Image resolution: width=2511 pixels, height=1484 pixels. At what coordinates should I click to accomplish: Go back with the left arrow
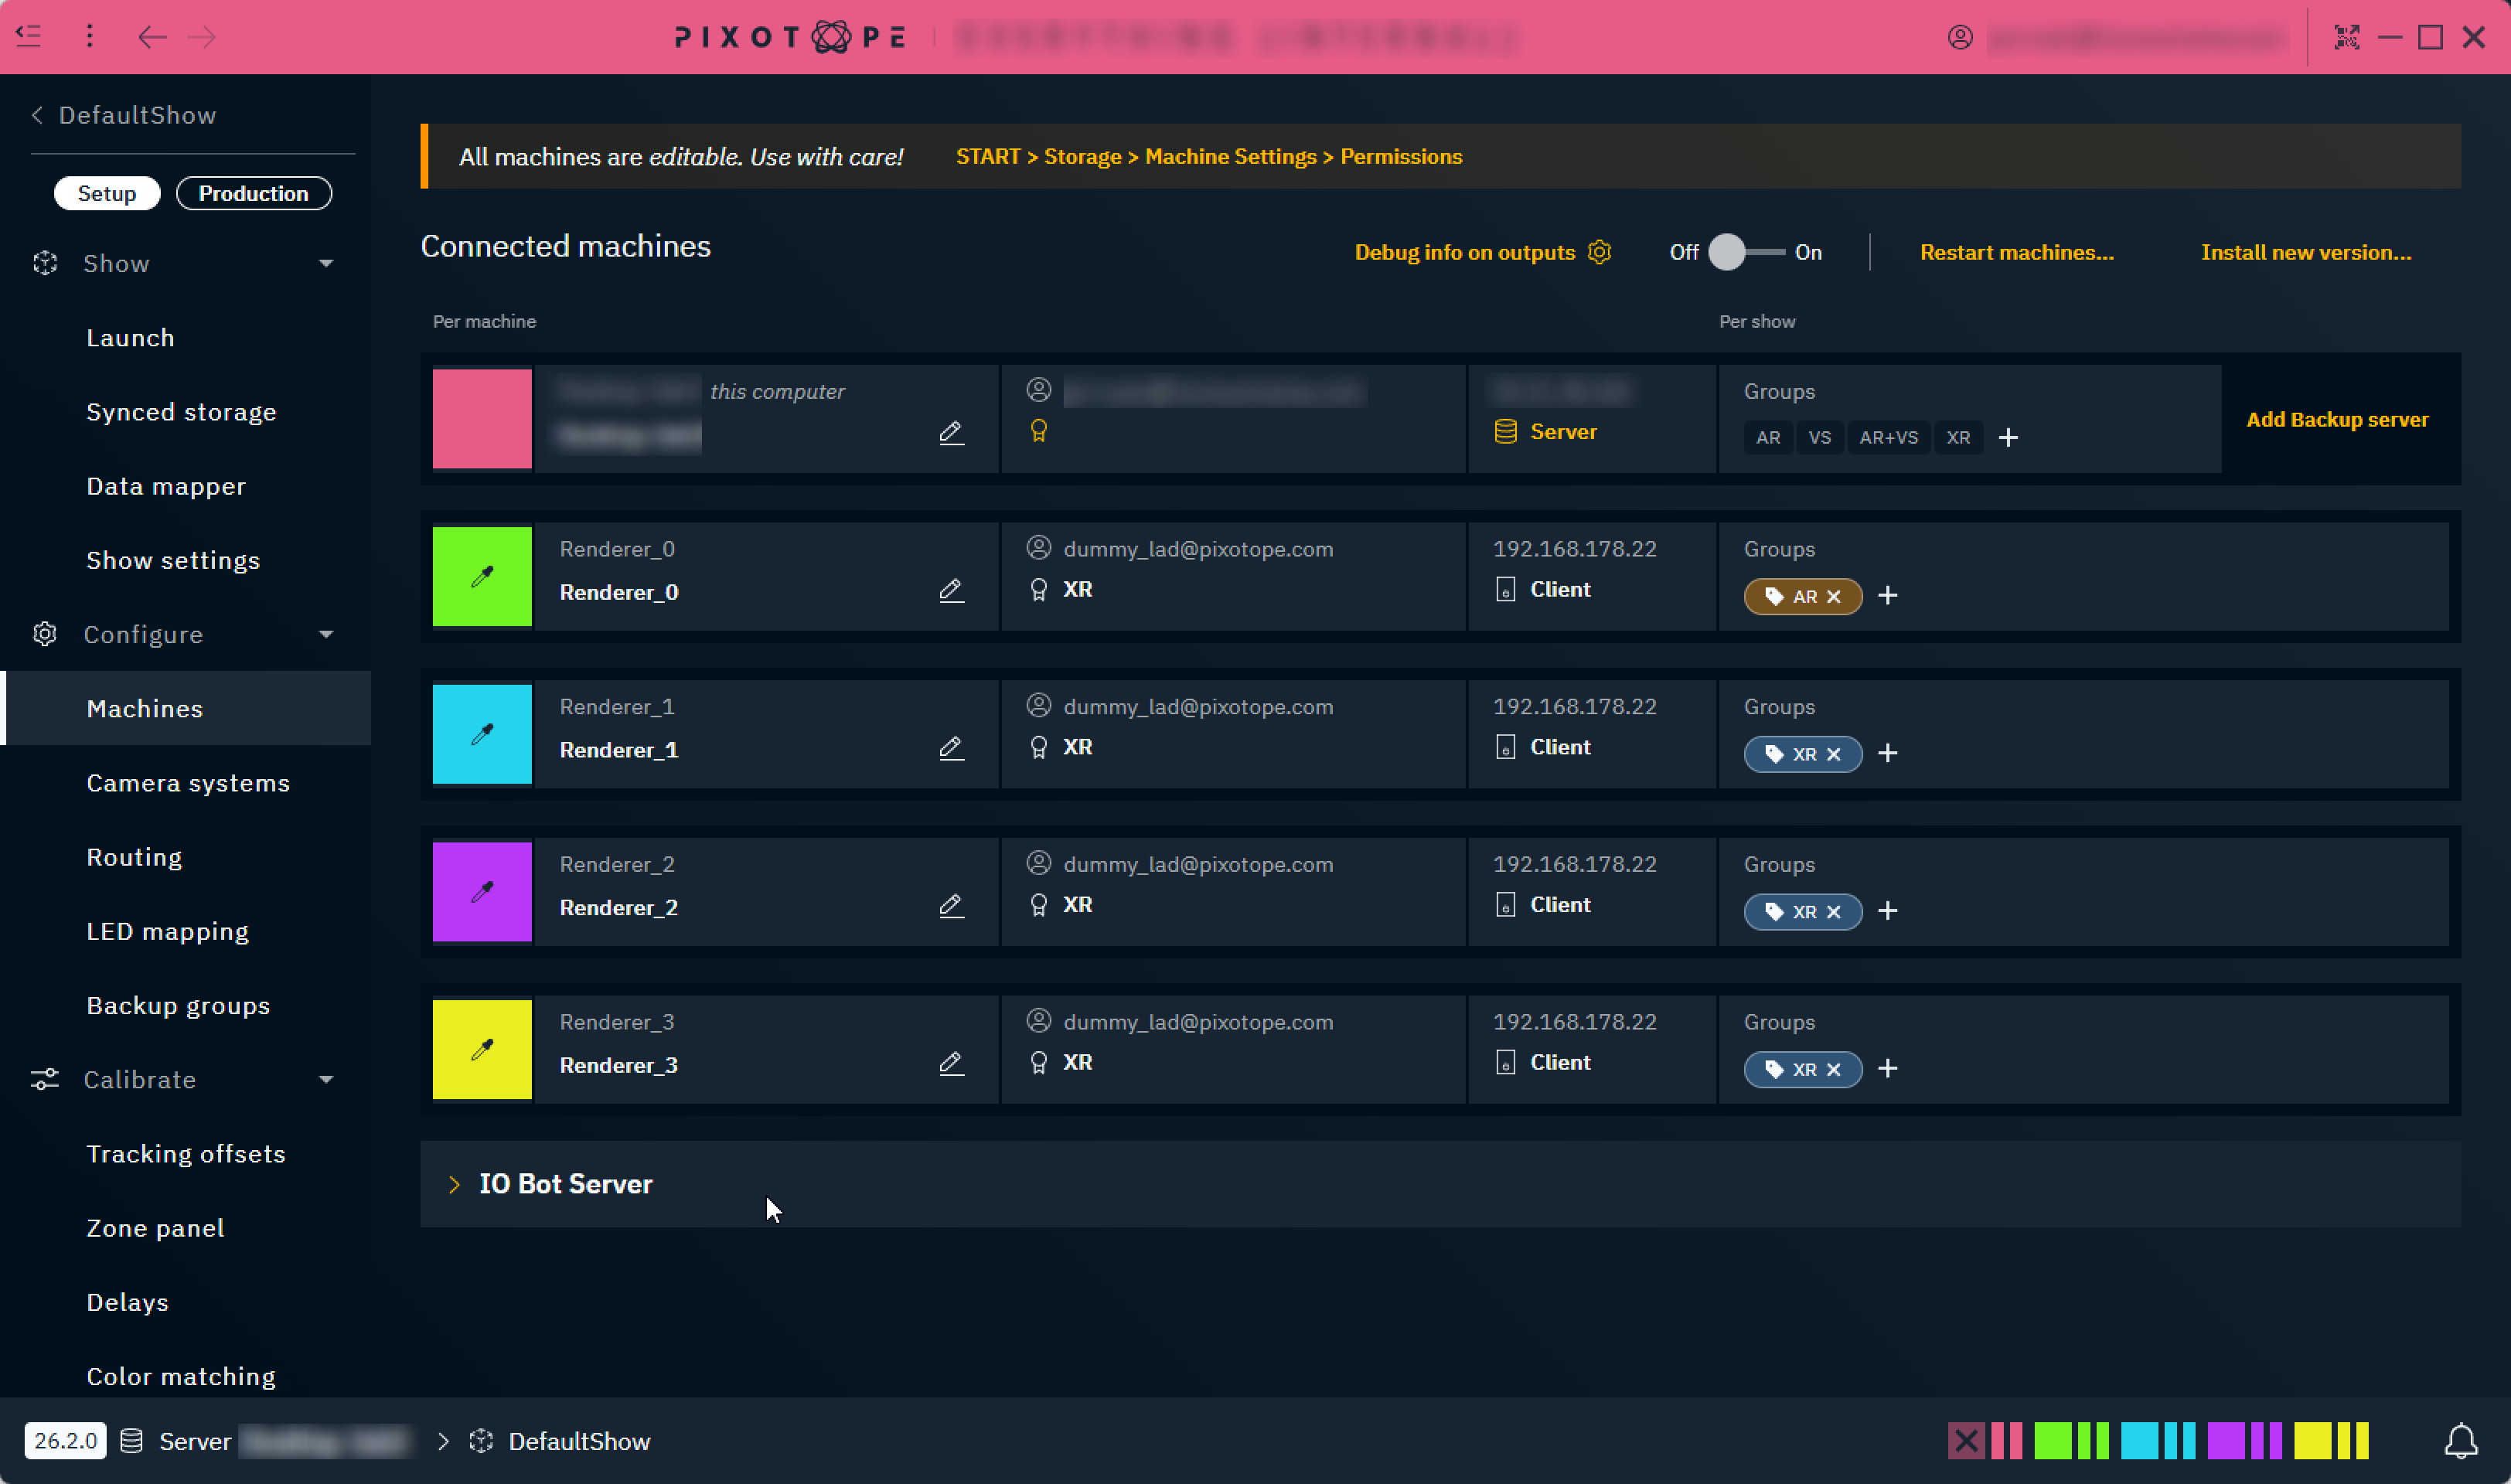(152, 37)
